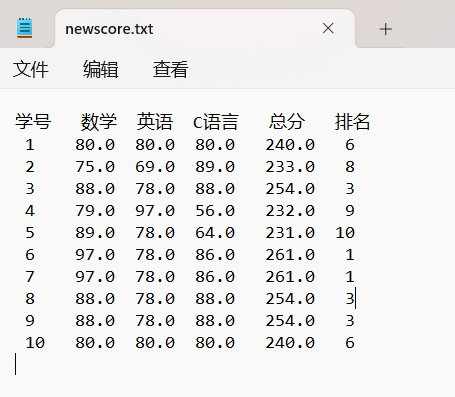Click the 英语 column header text

coord(155,121)
